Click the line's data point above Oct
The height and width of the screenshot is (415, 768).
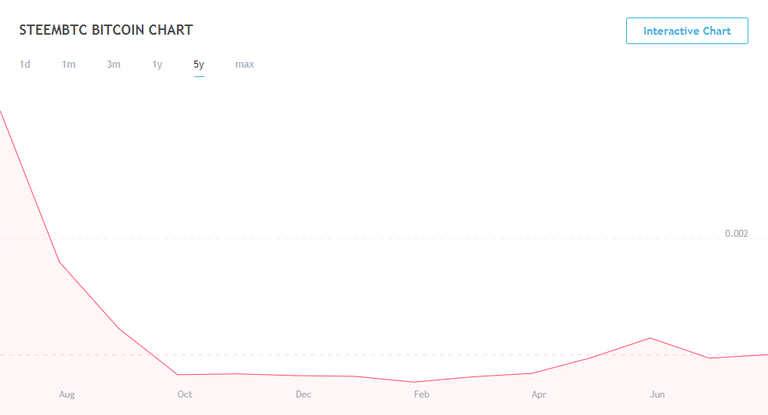(x=178, y=375)
